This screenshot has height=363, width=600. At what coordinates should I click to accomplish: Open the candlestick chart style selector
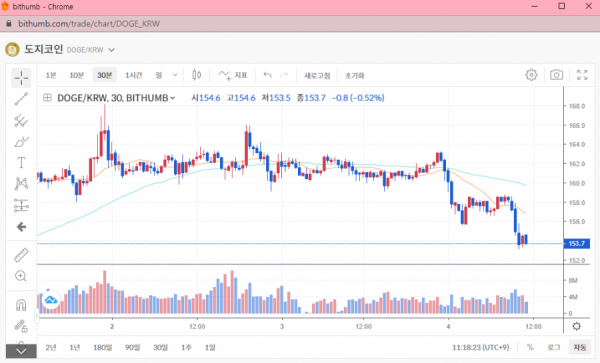click(x=197, y=75)
